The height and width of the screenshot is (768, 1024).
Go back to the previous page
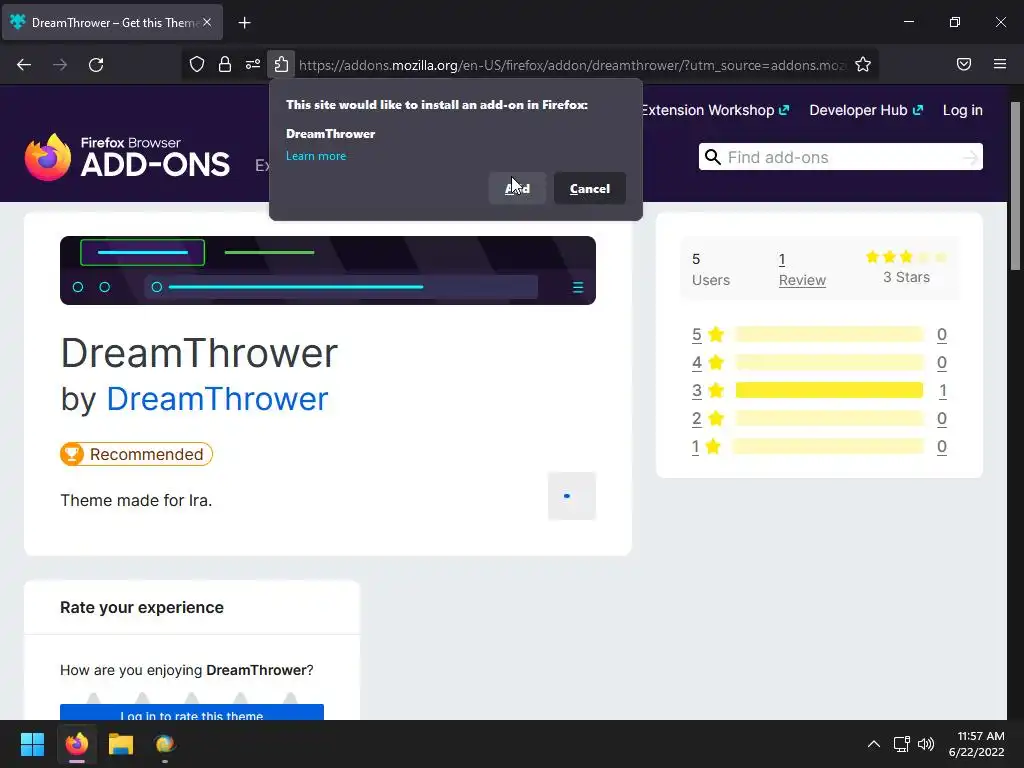click(x=24, y=65)
